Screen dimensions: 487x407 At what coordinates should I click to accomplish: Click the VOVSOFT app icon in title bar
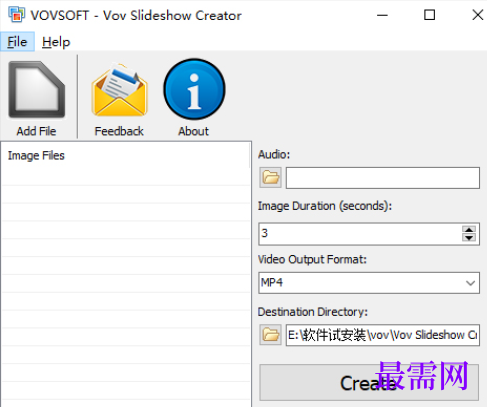pos(17,15)
